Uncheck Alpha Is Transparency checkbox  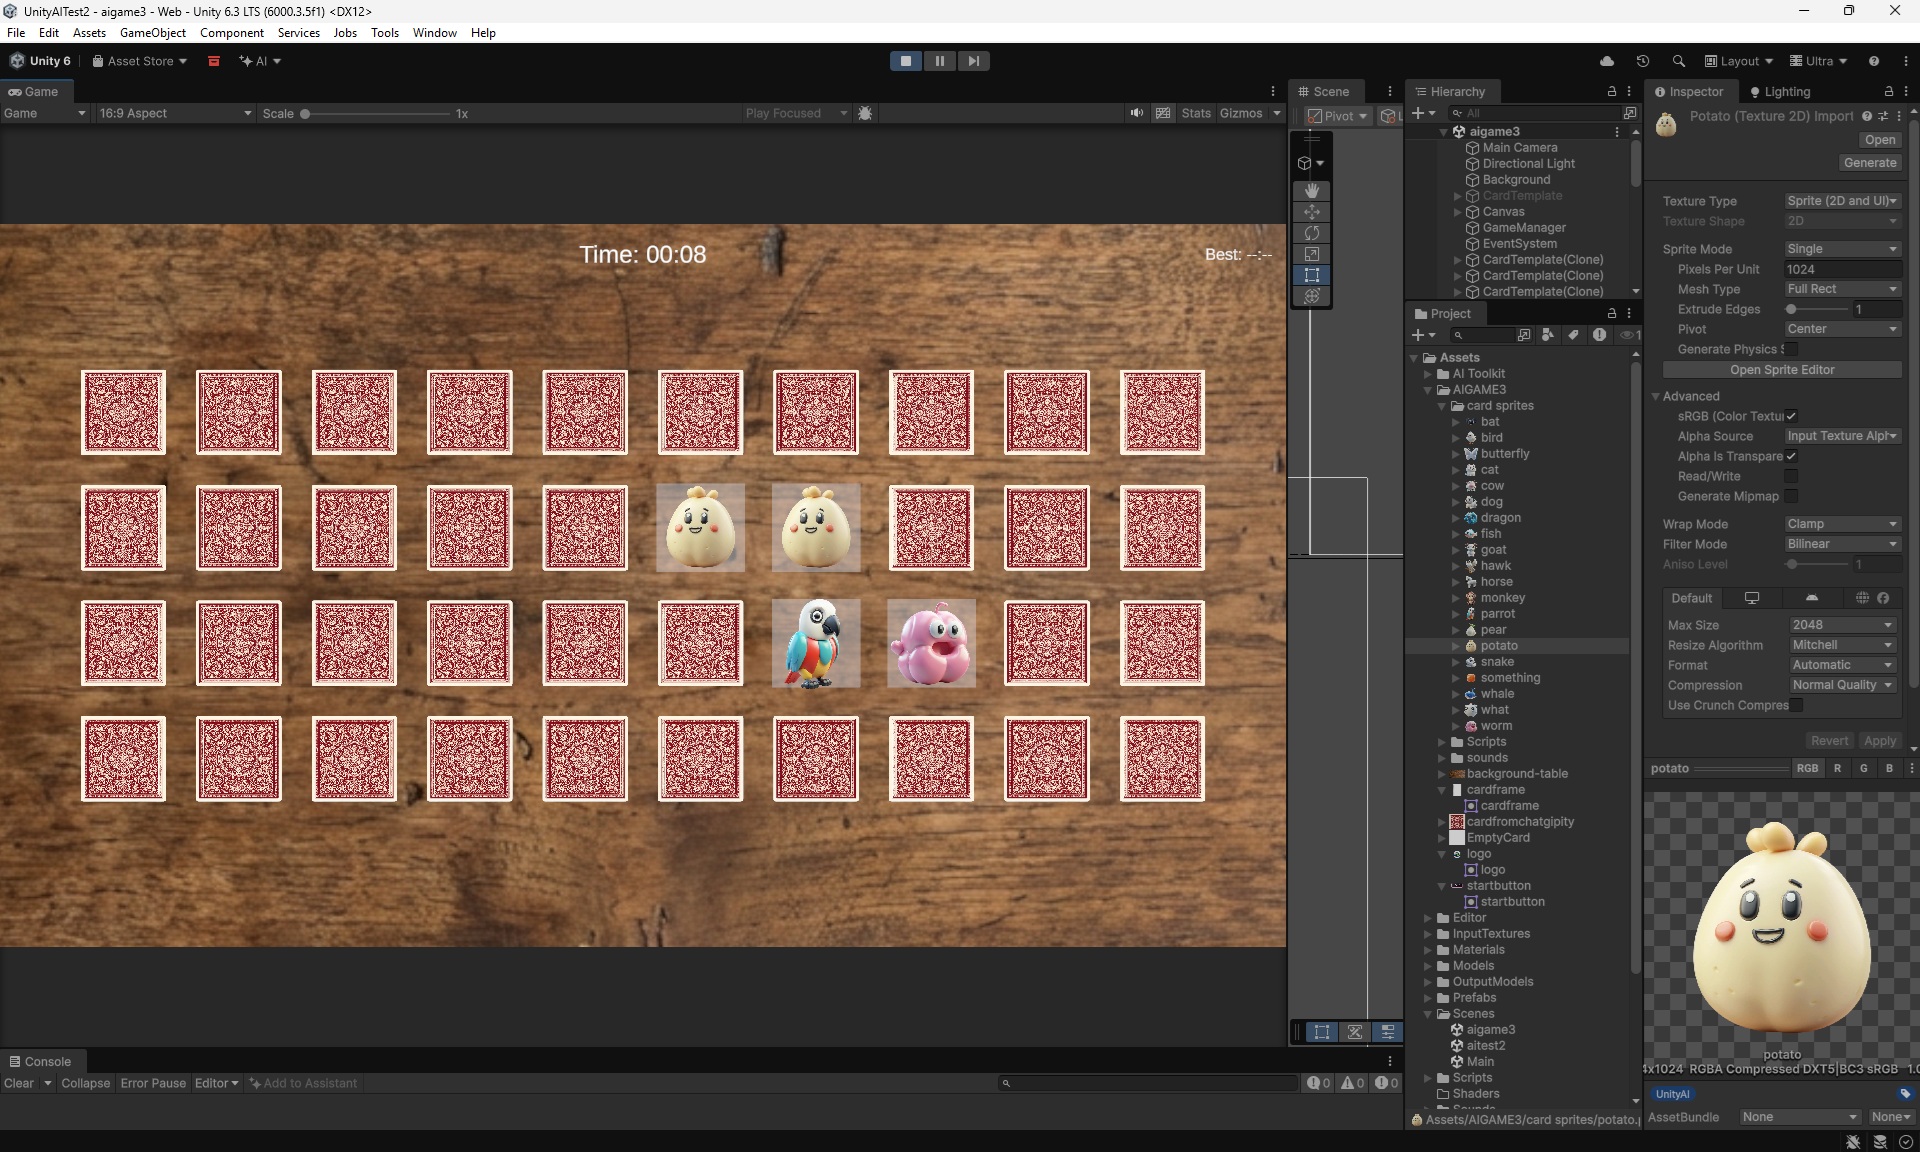coord(1791,456)
